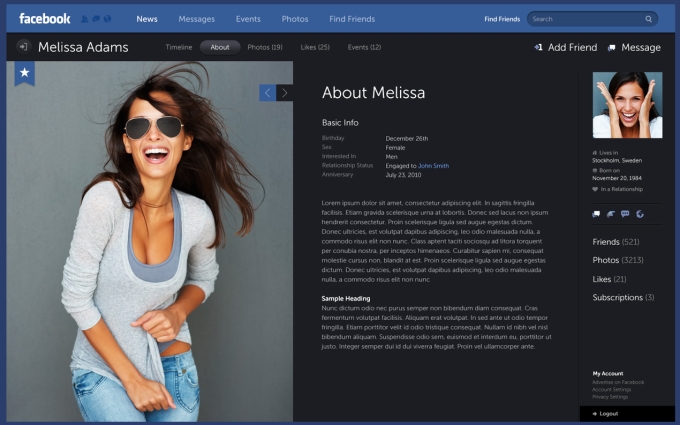This screenshot has width=680, height=425.
Task: Click the large cover photo of Melissa
Action: 150,241
